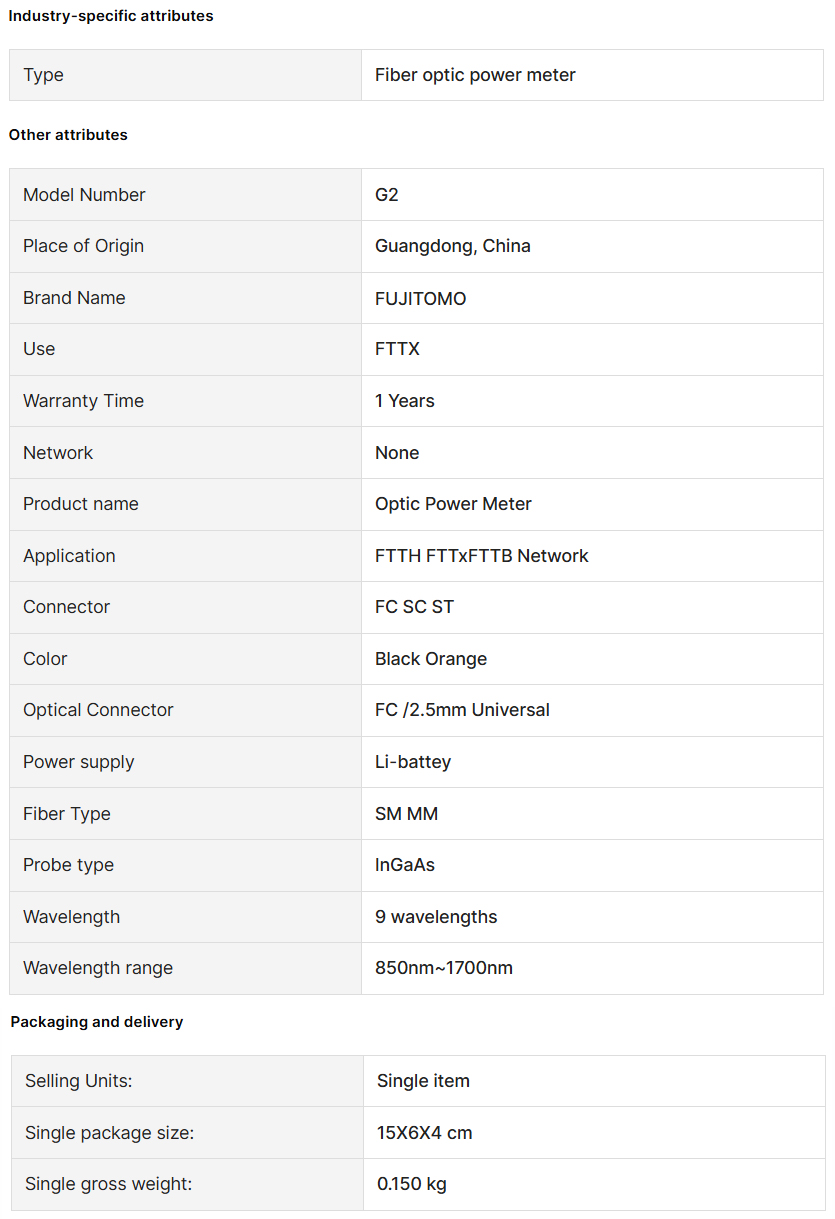Image resolution: width=835 pixels, height=1219 pixels.
Task: Click the Model Number label cell
Action: (84, 195)
